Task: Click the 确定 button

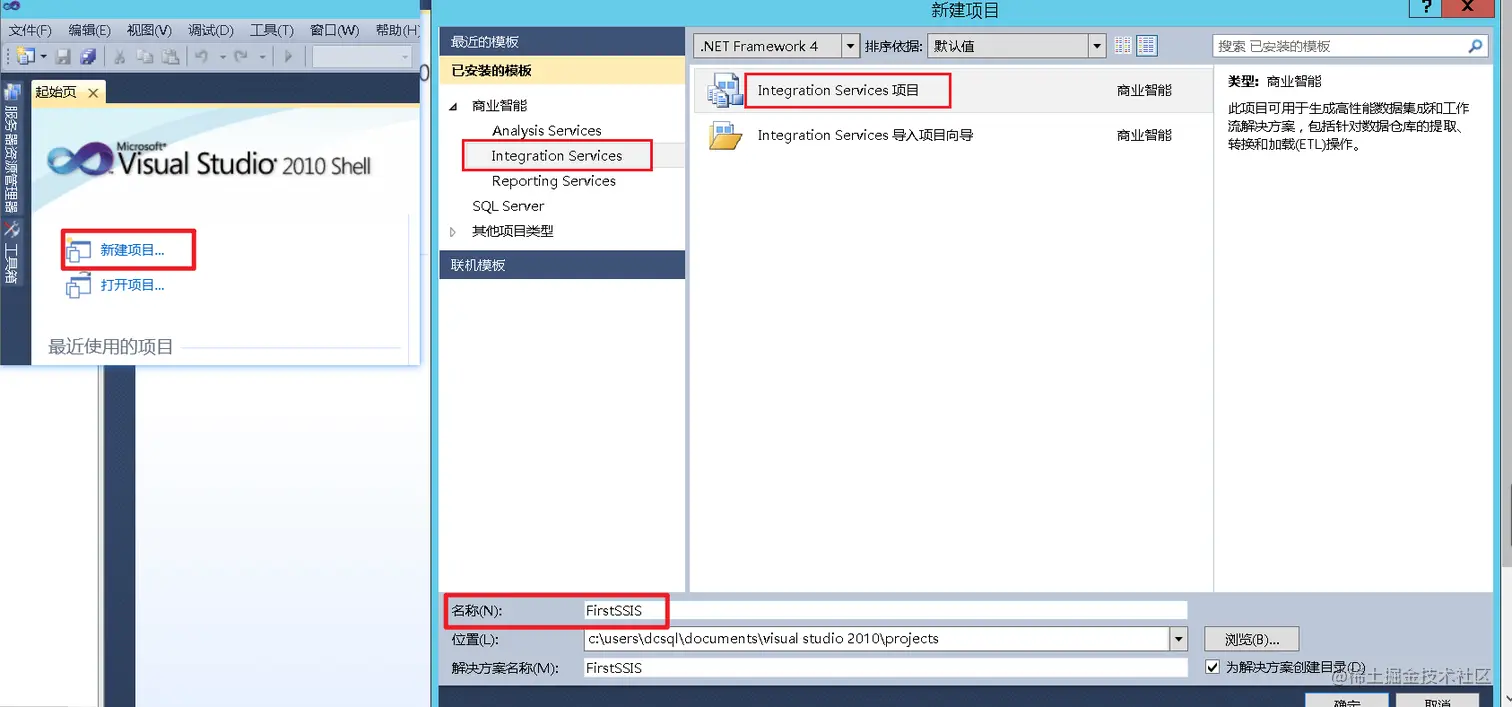Action: [x=1347, y=700]
